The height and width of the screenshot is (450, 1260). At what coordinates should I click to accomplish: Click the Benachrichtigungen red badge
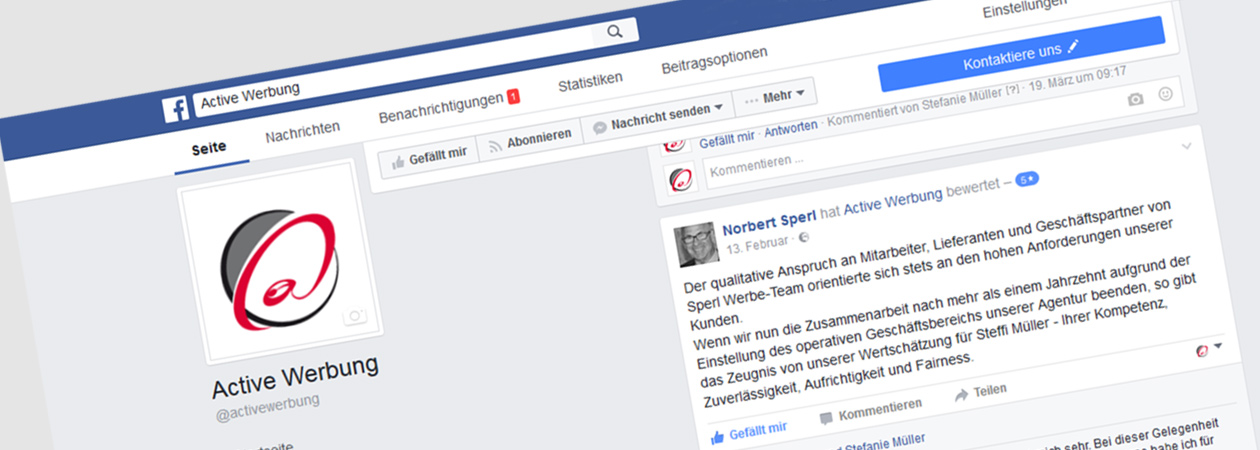(x=514, y=96)
